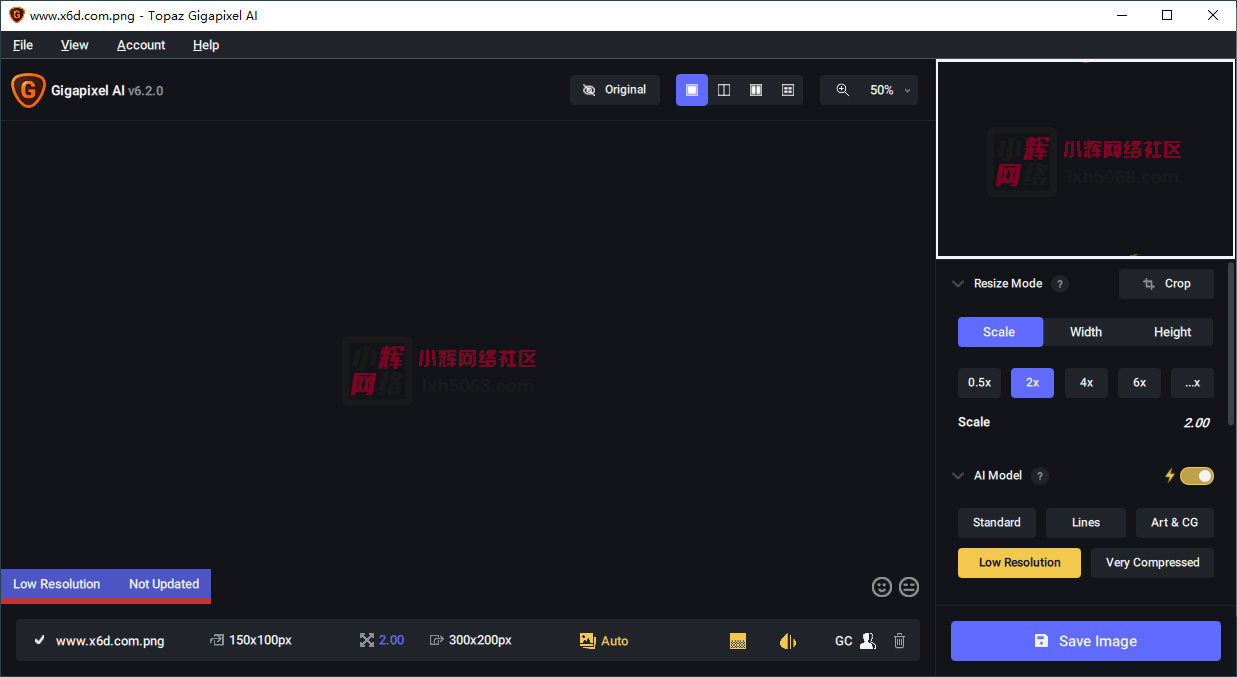The width and height of the screenshot is (1237, 677).
Task: Edit the Scale value 2.00 field
Action: click(x=1196, y=423)
